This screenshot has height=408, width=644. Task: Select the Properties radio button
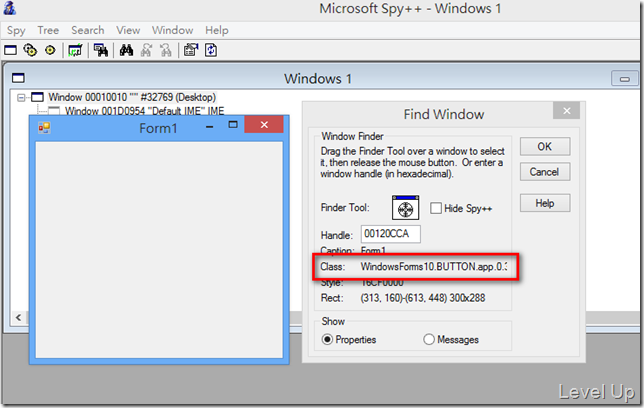[327, 340]
